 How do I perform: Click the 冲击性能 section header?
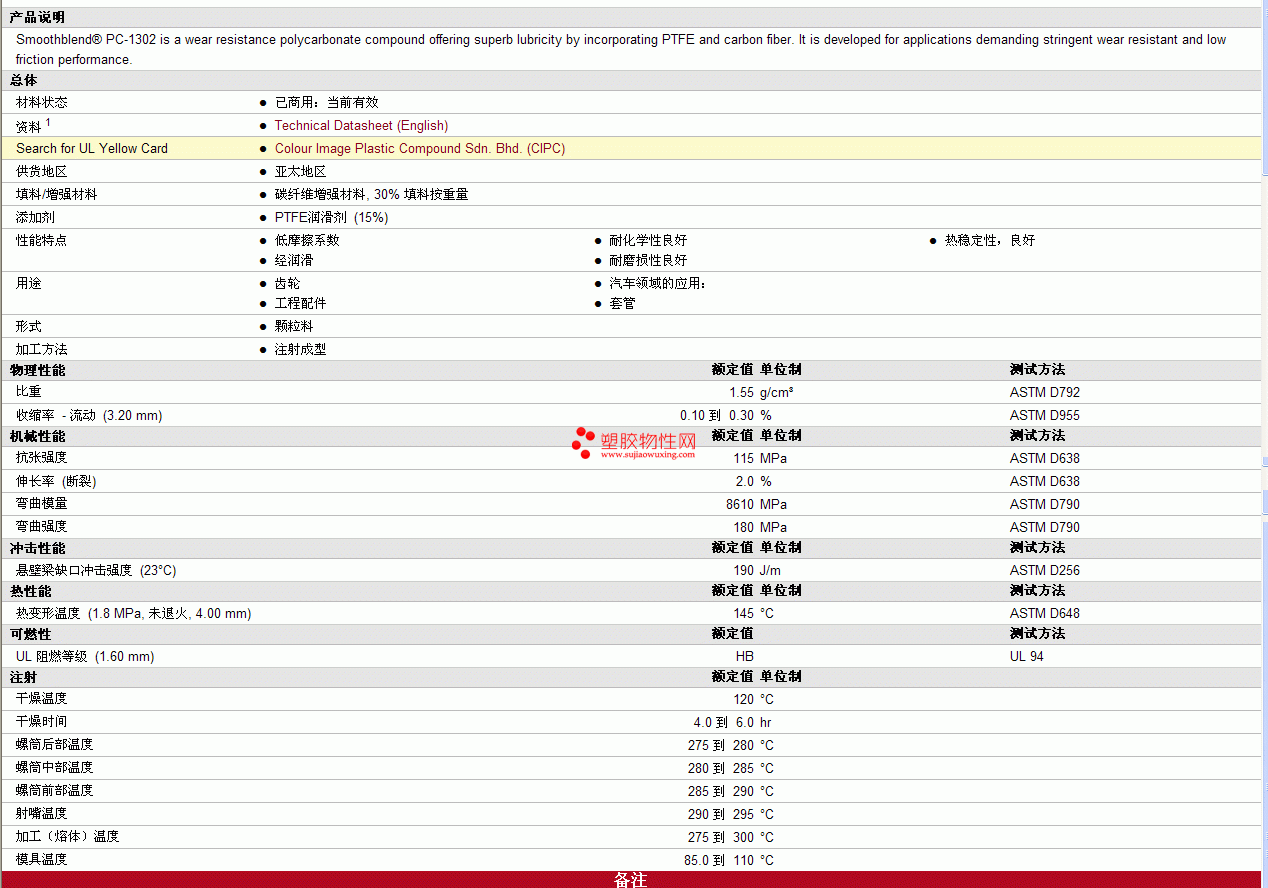pos(37,548)
